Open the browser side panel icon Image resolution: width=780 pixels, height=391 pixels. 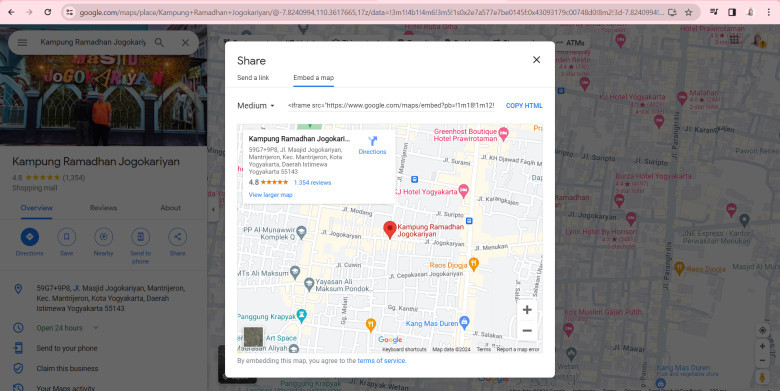732,12
